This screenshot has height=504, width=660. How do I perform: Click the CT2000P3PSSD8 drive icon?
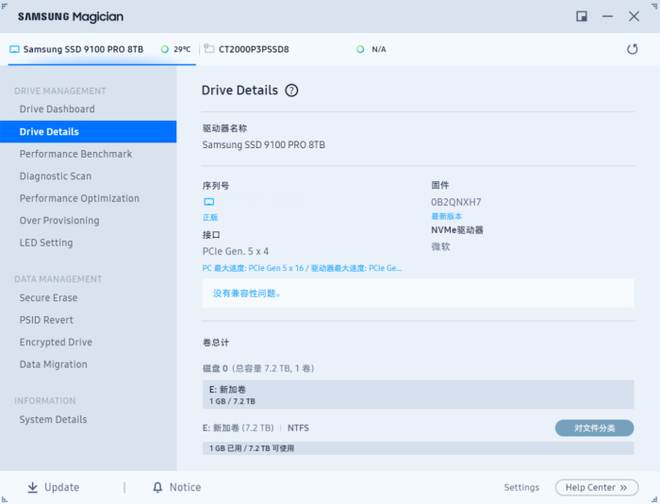coord(209,49)
